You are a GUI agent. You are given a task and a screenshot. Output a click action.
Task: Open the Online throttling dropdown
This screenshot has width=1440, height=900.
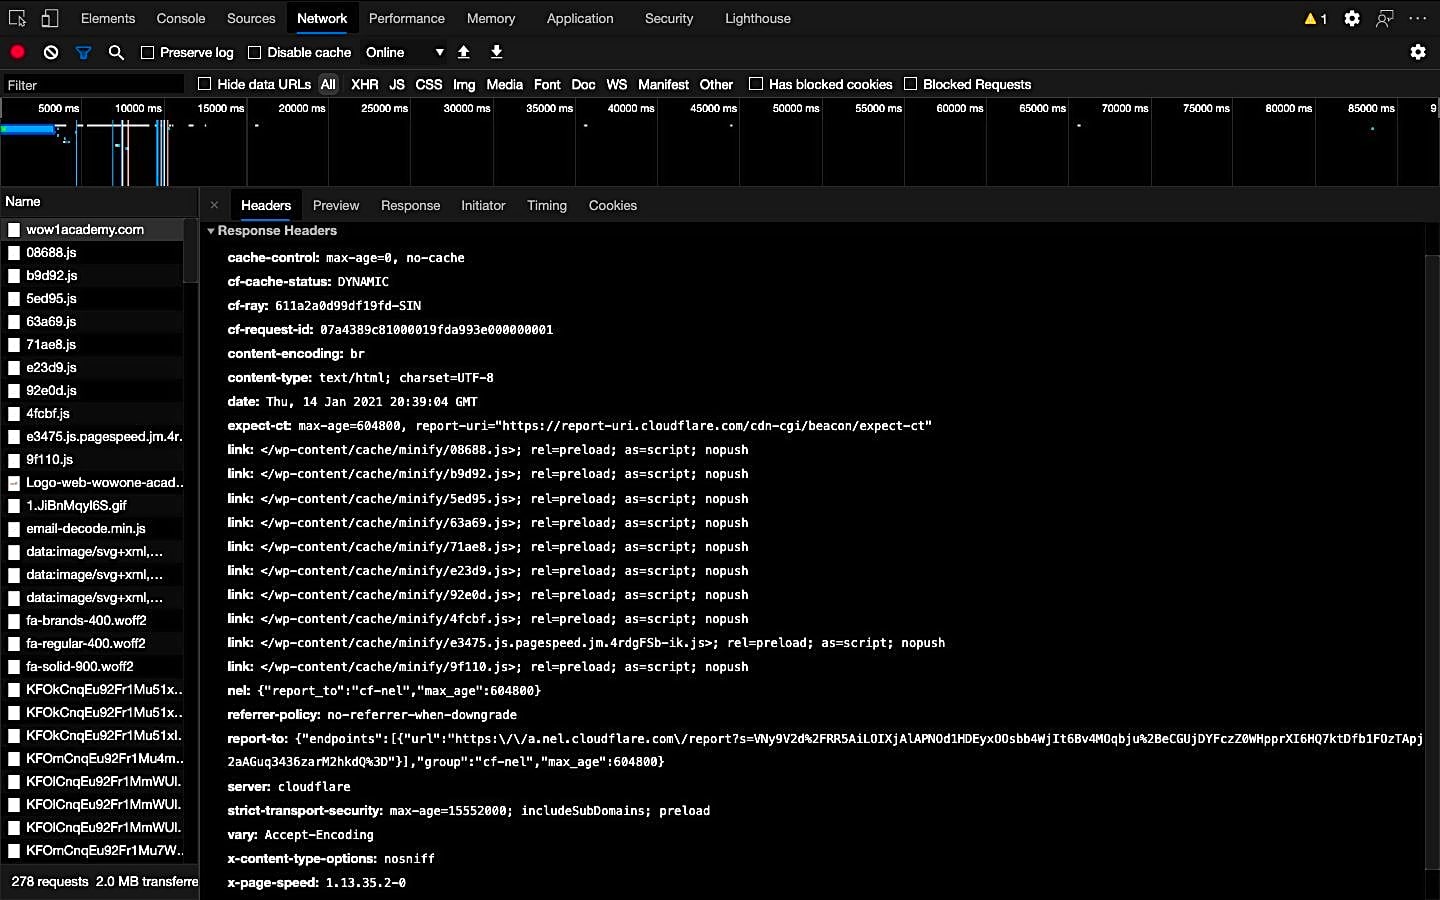pos(404,52)
